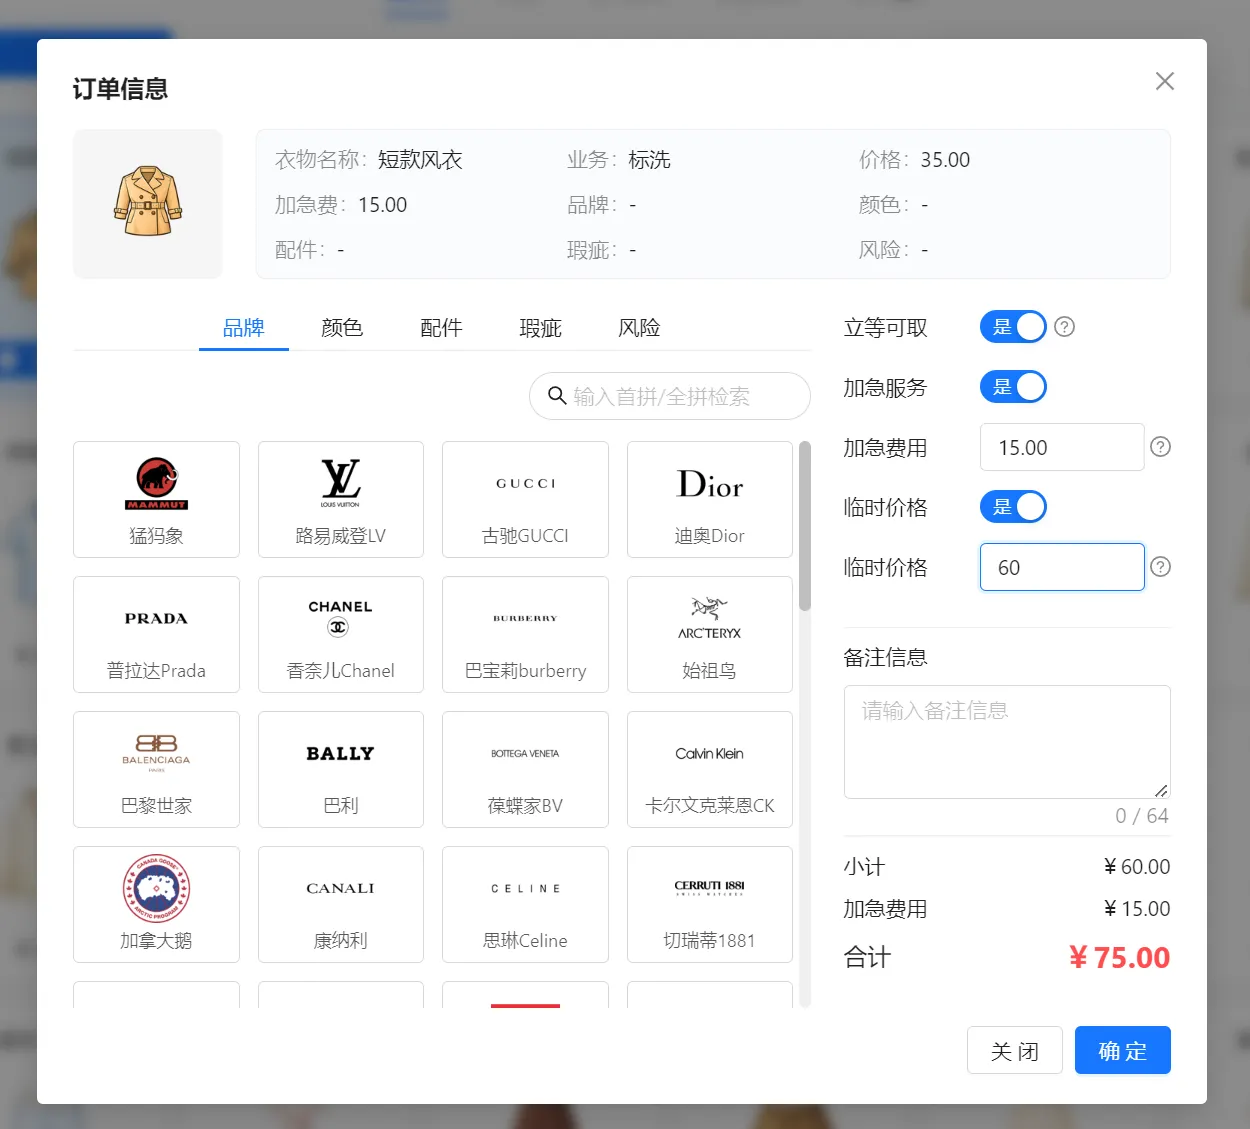1250x1129 pixels.
Task: Choose the 路易威登LV brand
Action: click(341, 499)
